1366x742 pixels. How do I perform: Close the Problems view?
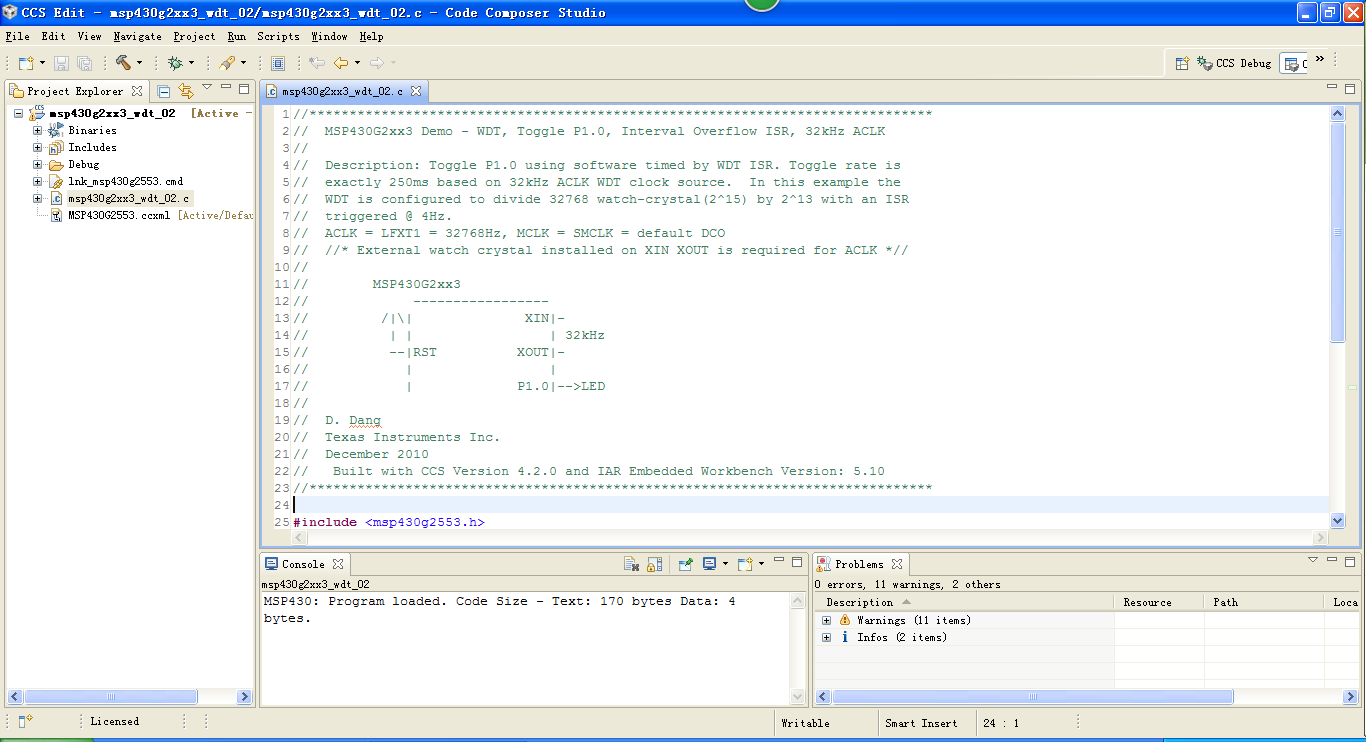897,564
